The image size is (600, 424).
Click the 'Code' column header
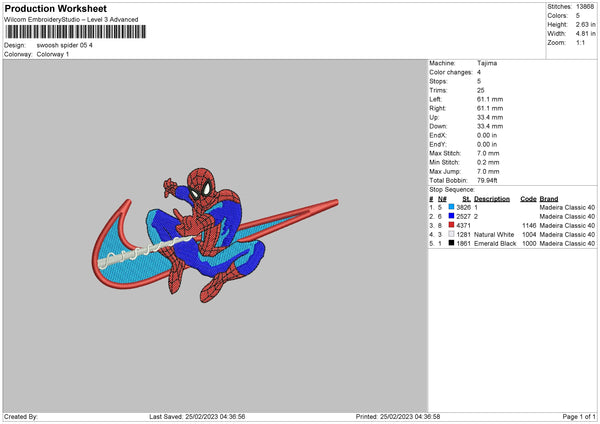coord(528,199)
